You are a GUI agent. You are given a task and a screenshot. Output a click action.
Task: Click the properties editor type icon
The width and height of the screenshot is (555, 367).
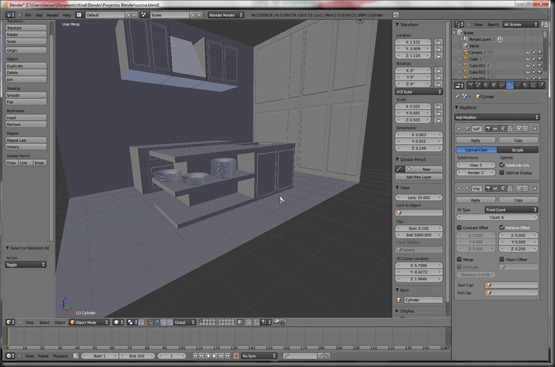pos(459,85)
